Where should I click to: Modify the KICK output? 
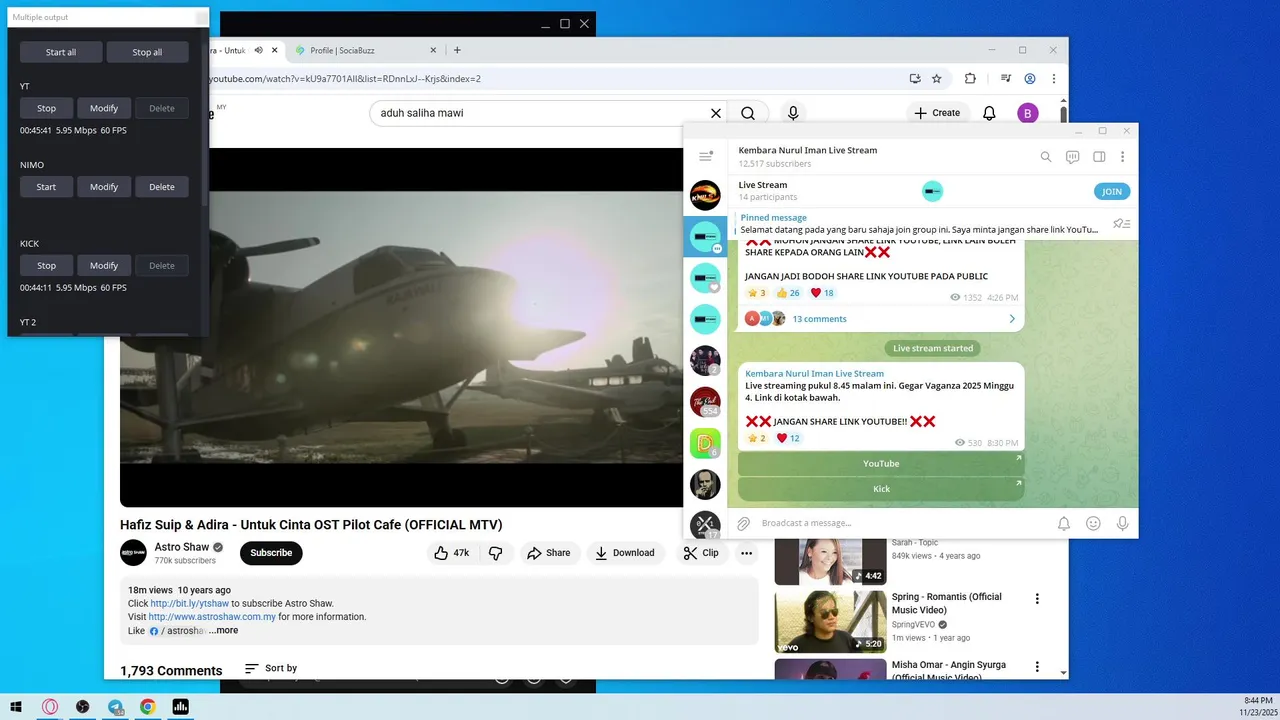click(104, 266)
